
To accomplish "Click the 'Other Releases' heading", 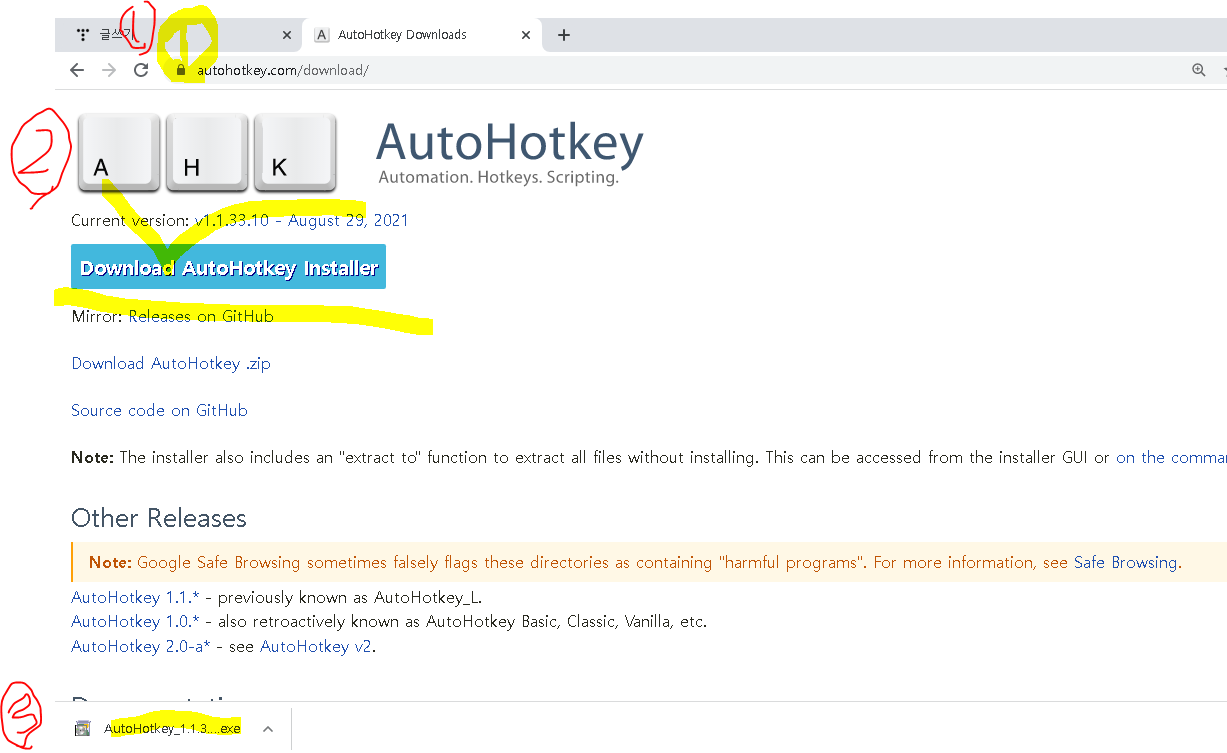I will pyautogui.click(x=159, y=518).
